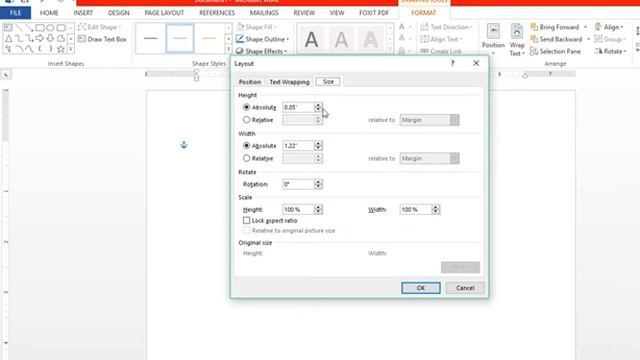
Task: Open the FILE tab
Action: tap(15, 13)
